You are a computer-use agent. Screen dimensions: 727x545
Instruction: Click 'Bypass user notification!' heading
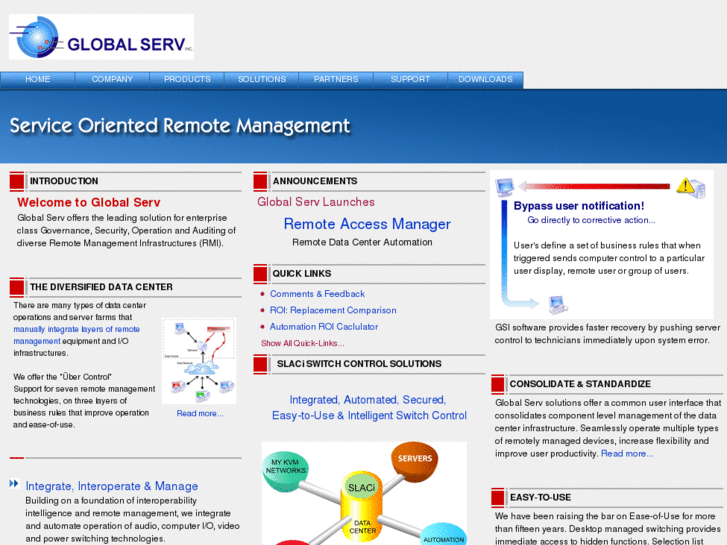click(579, 206)
